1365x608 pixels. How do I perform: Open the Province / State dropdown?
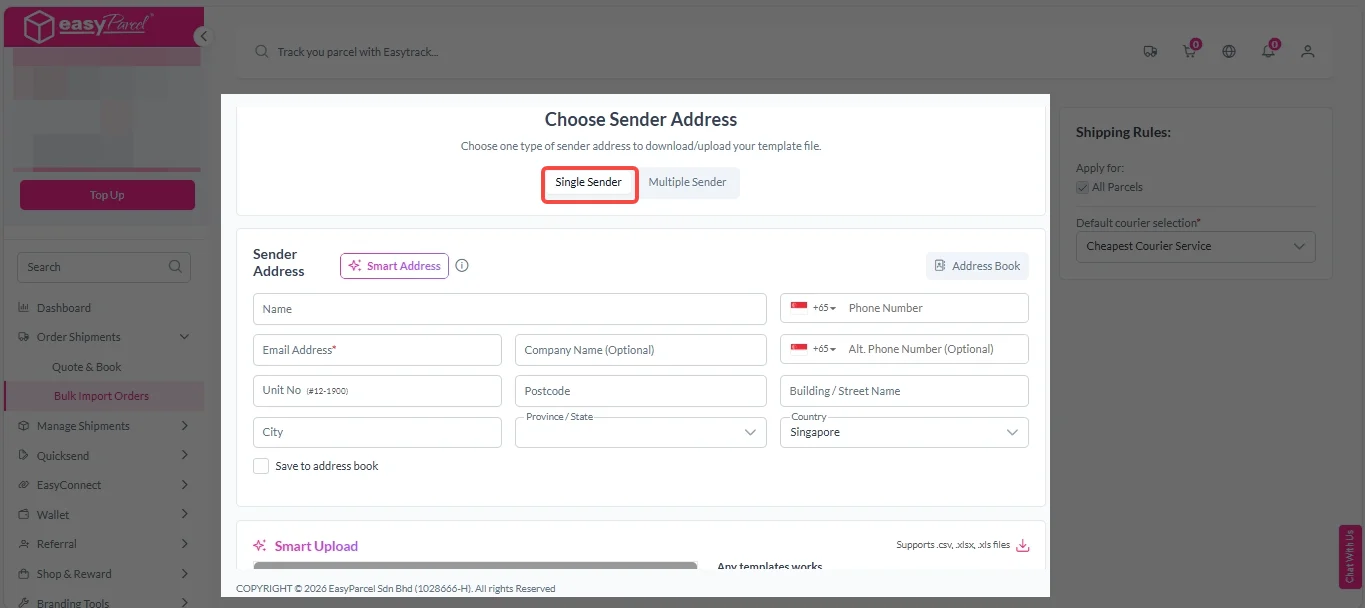pos(640,432)
